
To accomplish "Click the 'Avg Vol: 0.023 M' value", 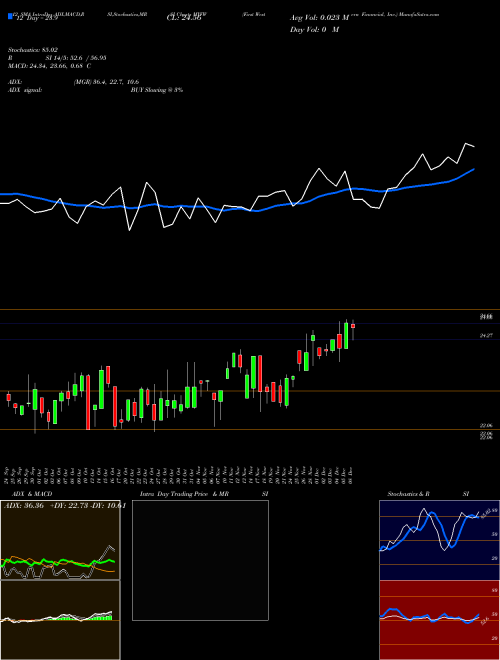I will click(x=319, y=18).
